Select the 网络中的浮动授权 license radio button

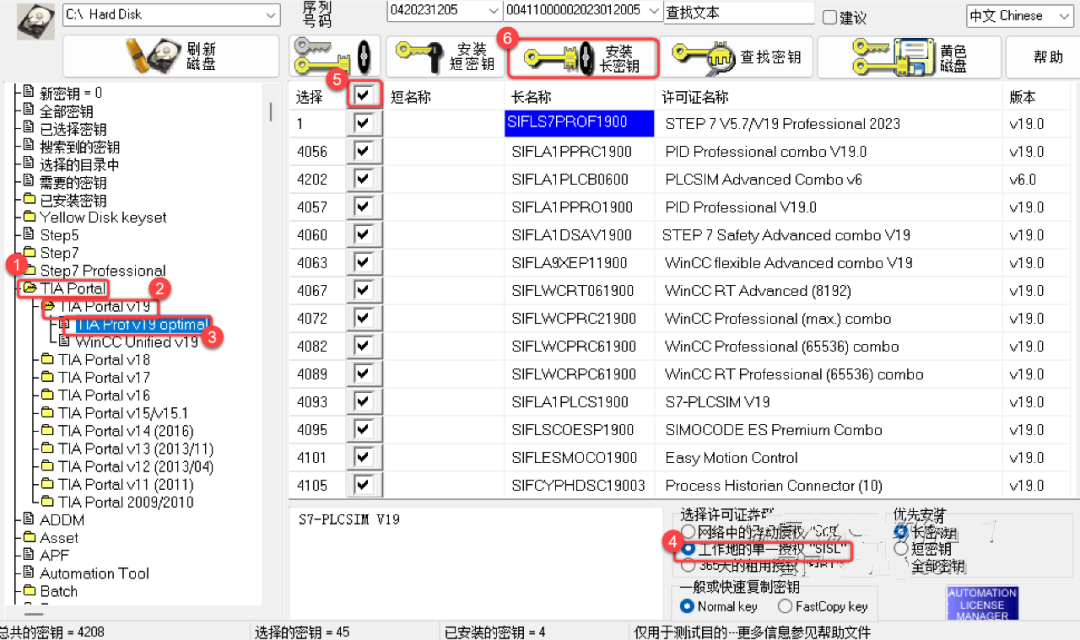point(687,531)
